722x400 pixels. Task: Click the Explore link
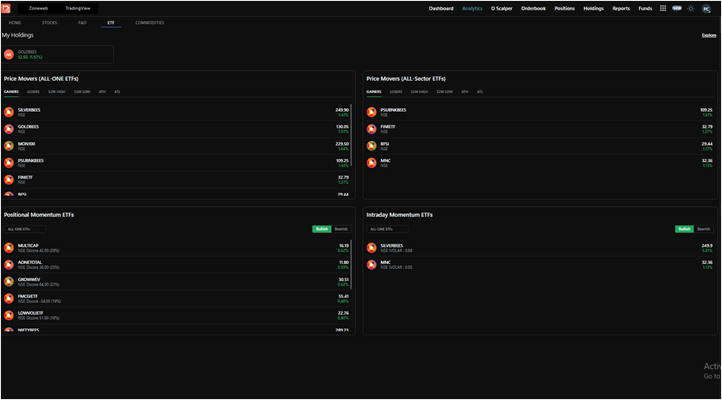[709, 35]
